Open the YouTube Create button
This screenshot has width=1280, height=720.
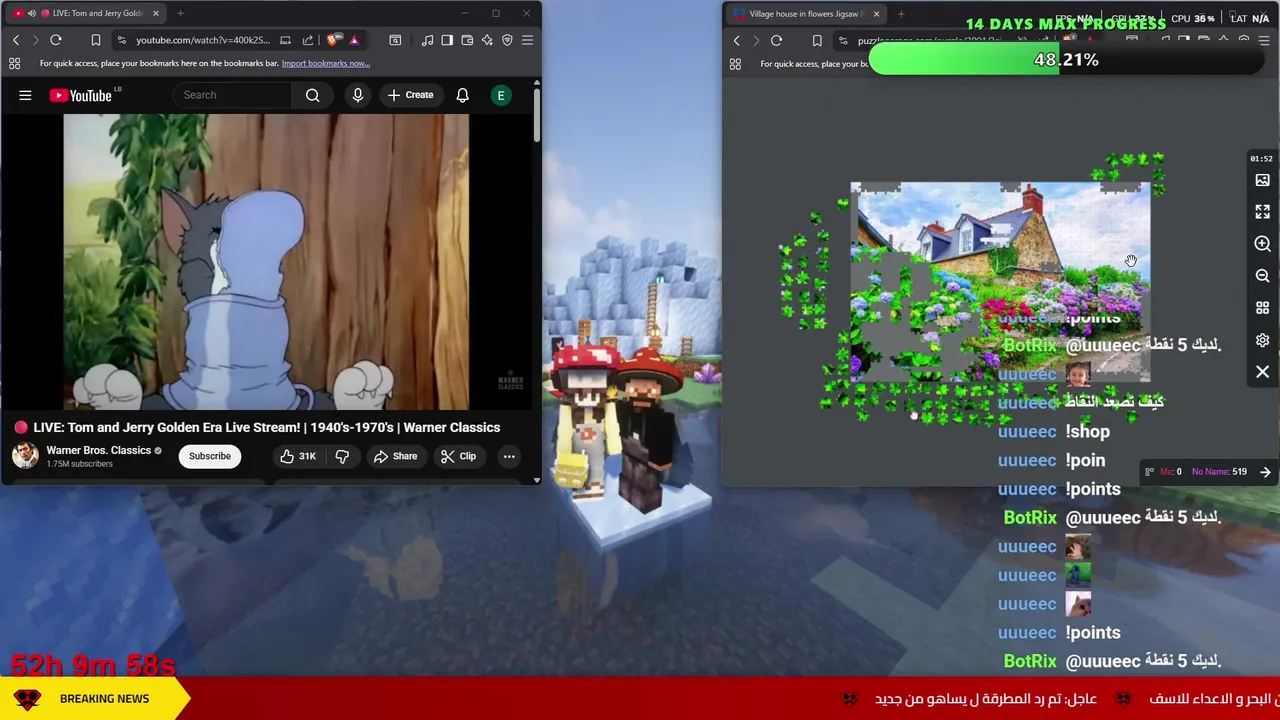[411, 95]
